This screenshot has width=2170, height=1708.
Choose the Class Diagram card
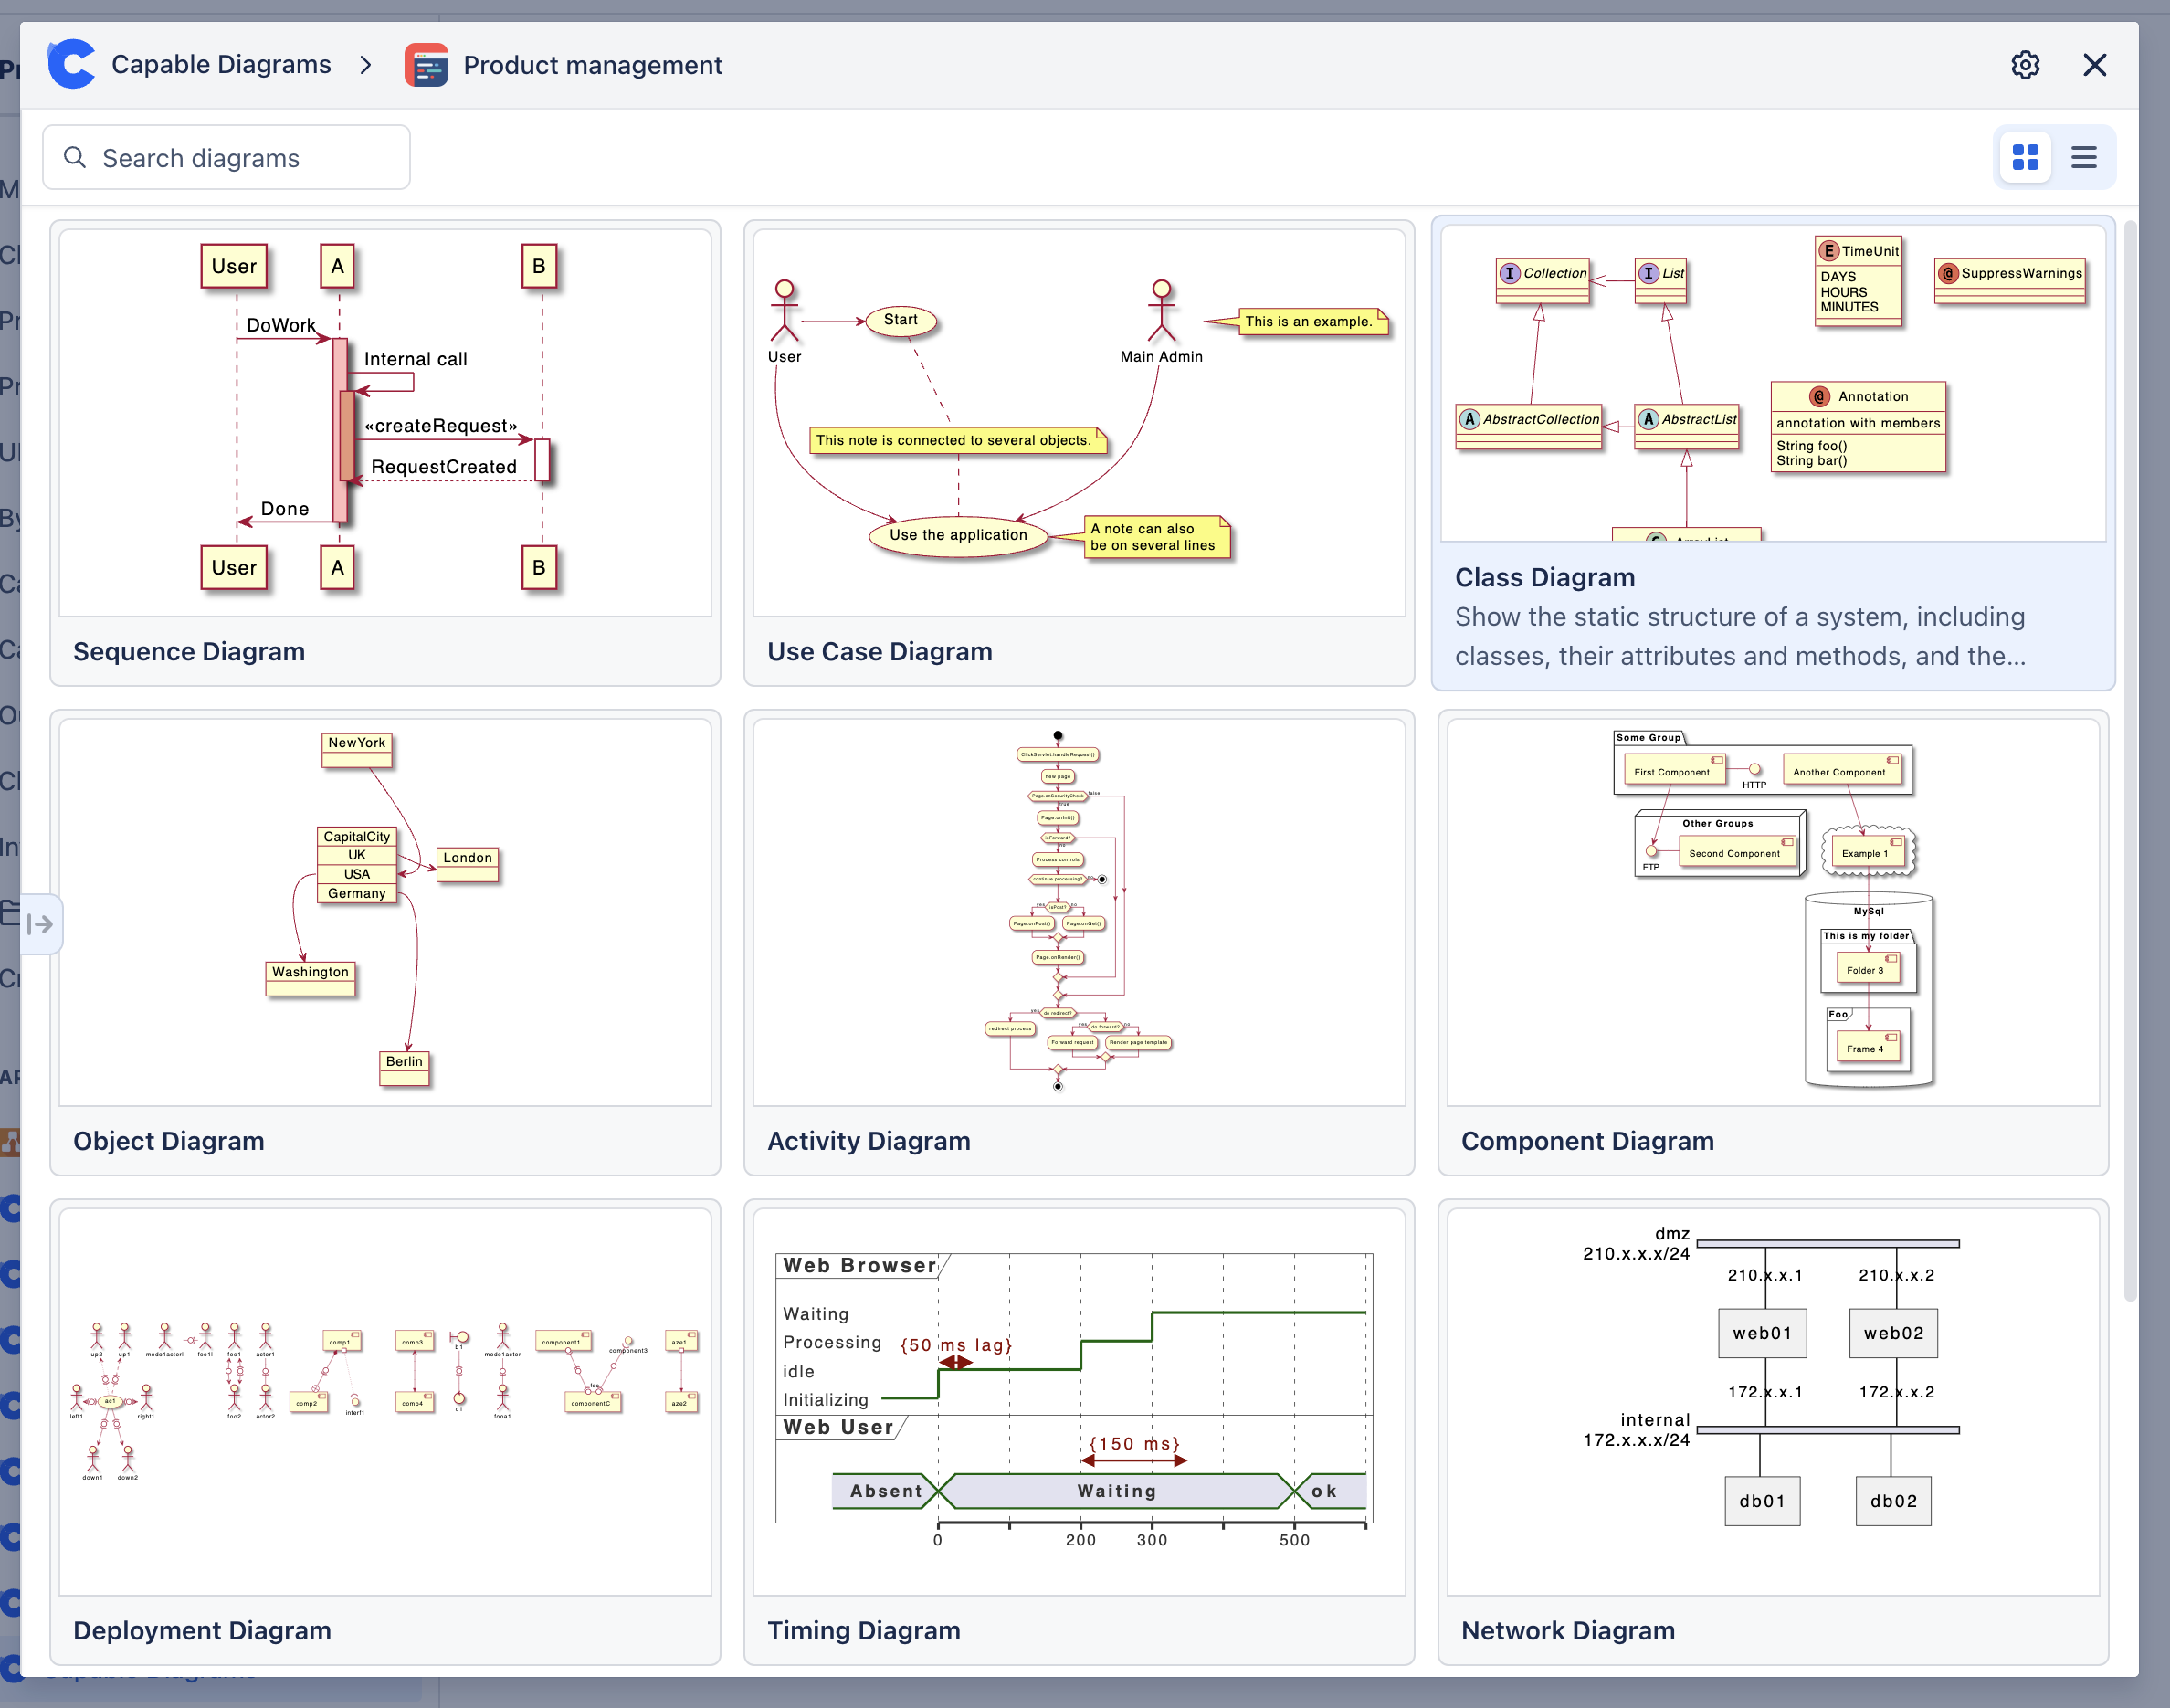pyautogui.click(x=1773, y=452)
